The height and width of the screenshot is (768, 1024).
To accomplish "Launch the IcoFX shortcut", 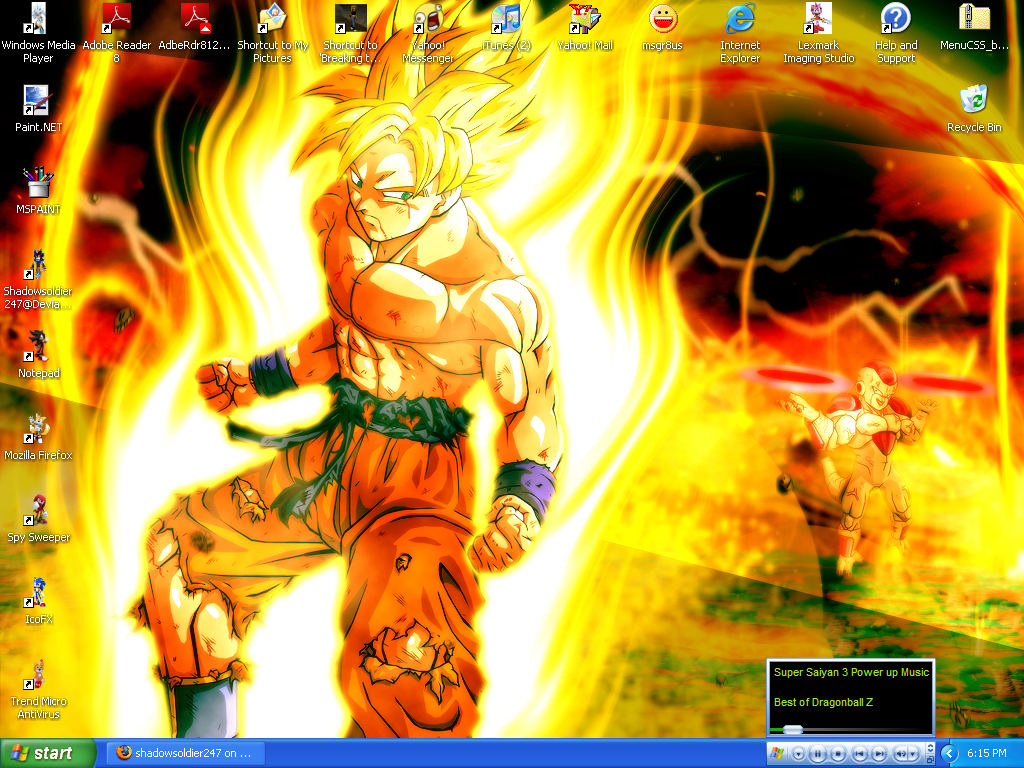I will 39,601.
